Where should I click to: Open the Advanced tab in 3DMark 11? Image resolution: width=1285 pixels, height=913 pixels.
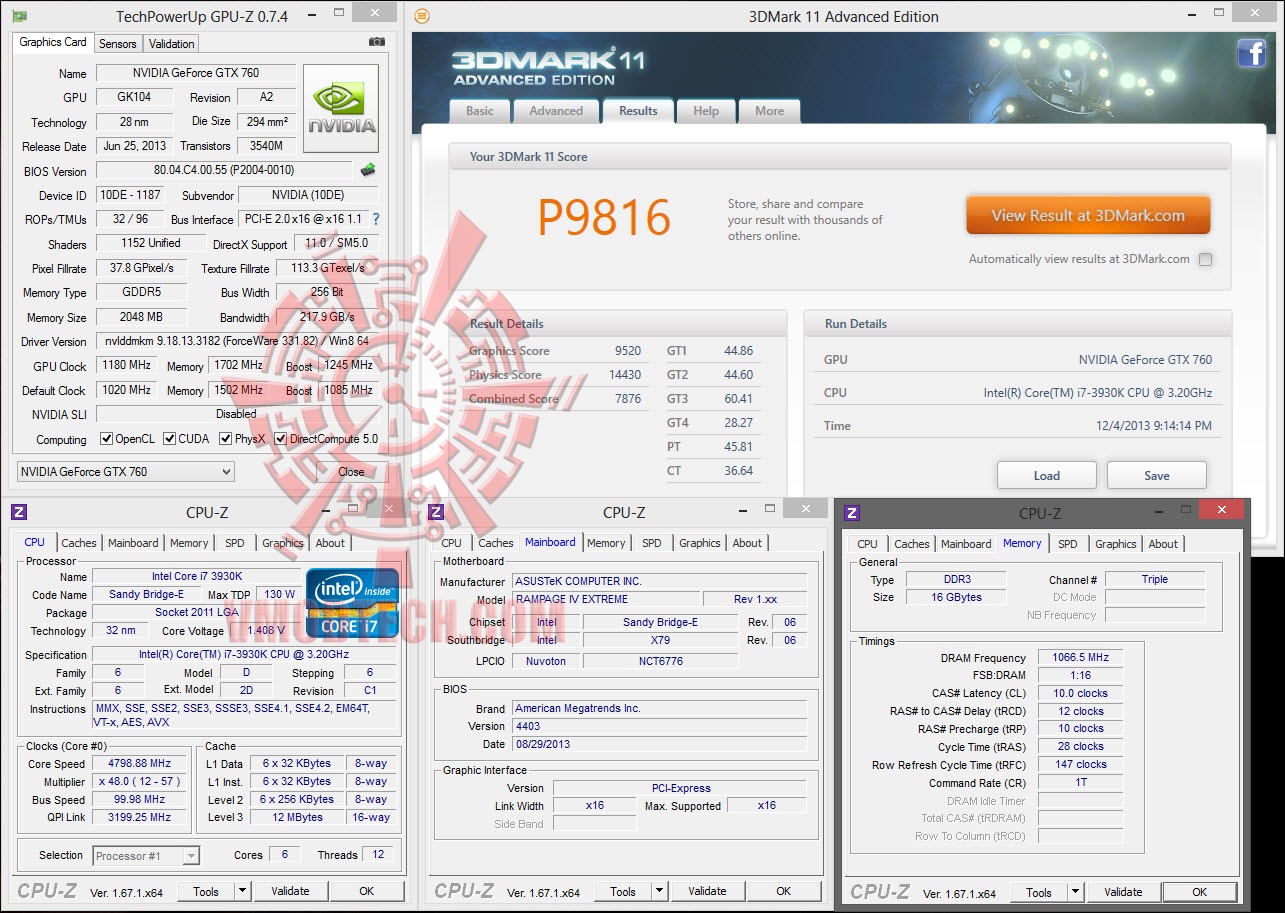[x=556, y=111]
